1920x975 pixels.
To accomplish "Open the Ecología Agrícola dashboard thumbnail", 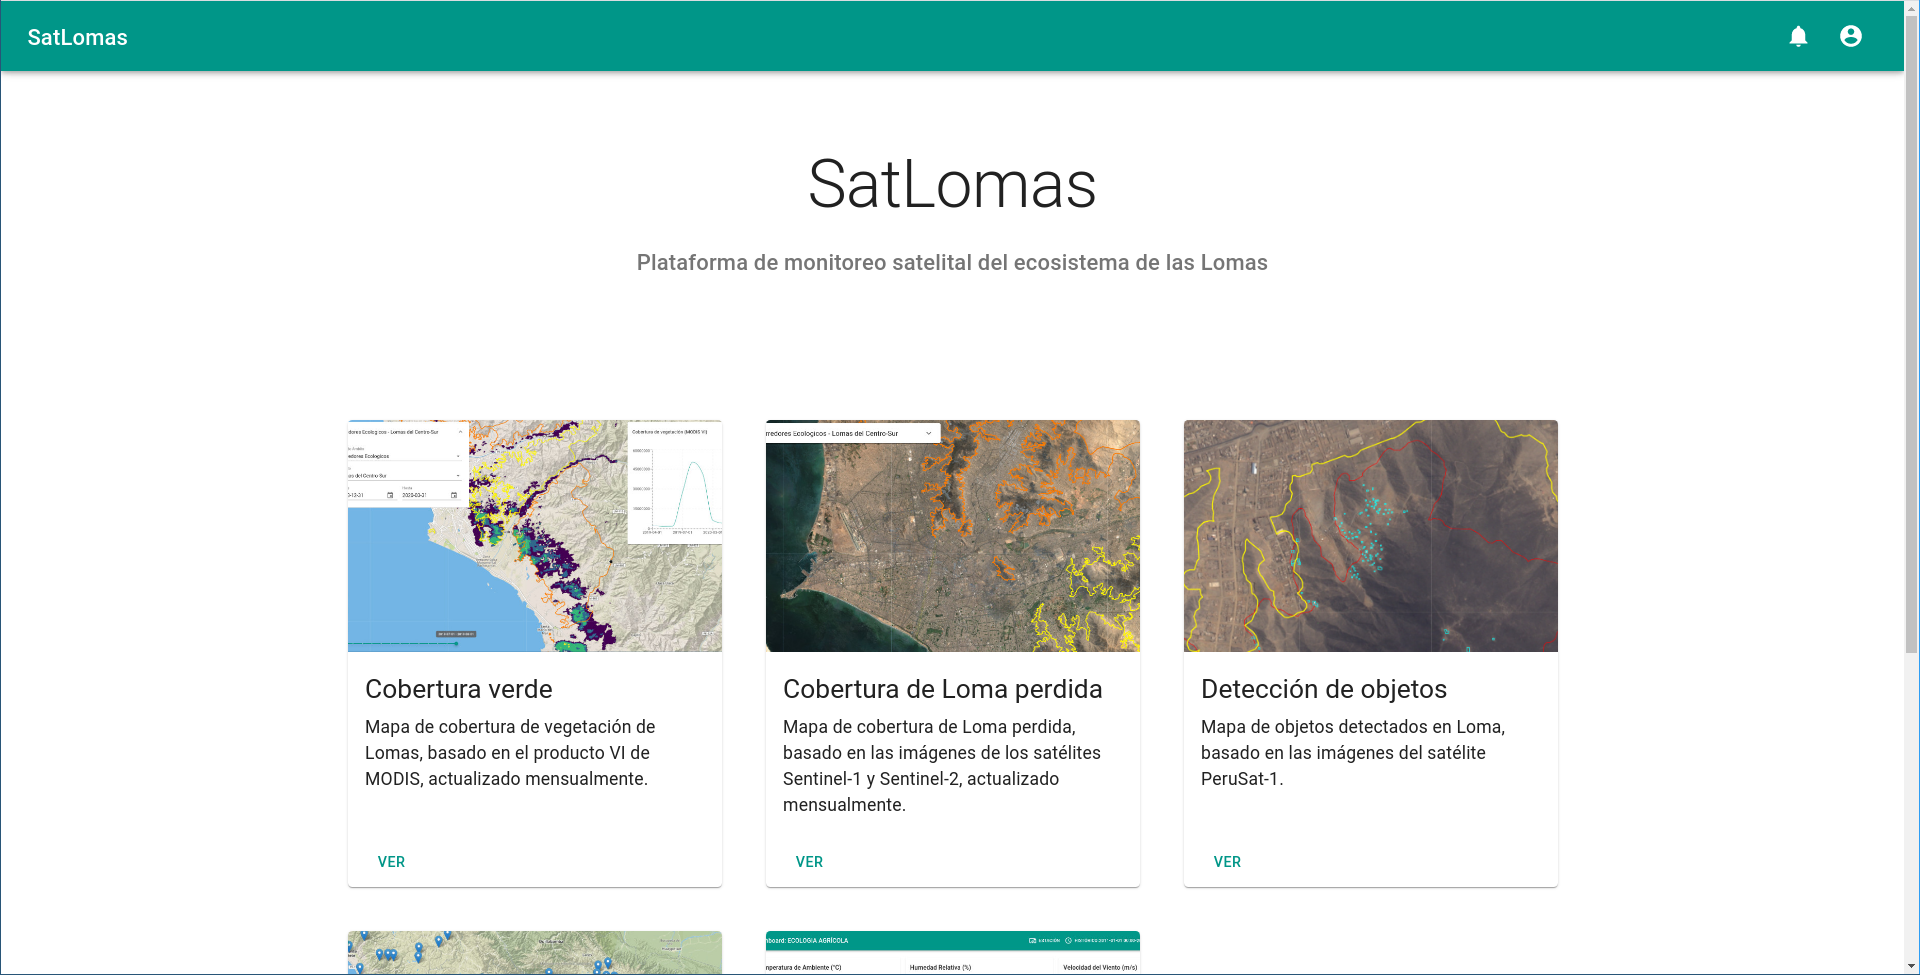I will click(953, 953).
